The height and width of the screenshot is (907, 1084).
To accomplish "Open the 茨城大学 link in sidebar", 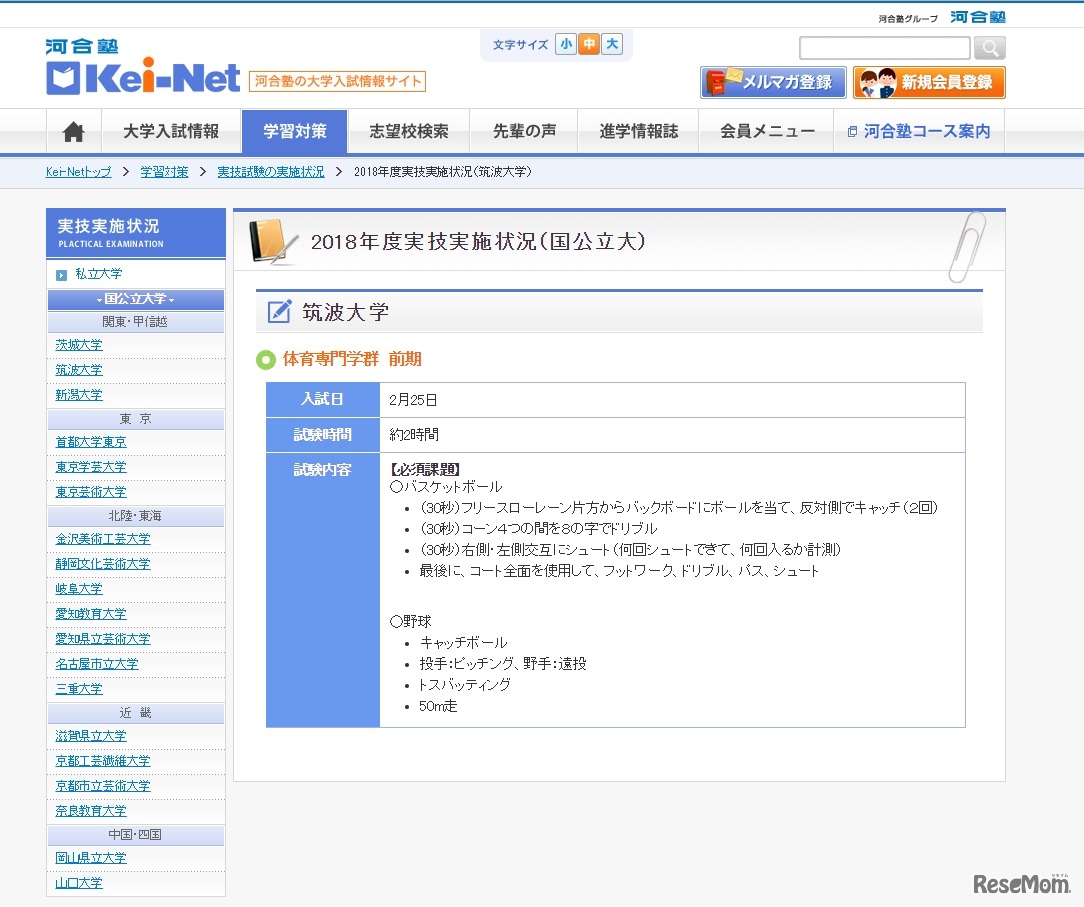I will click(x=79, y=345).
